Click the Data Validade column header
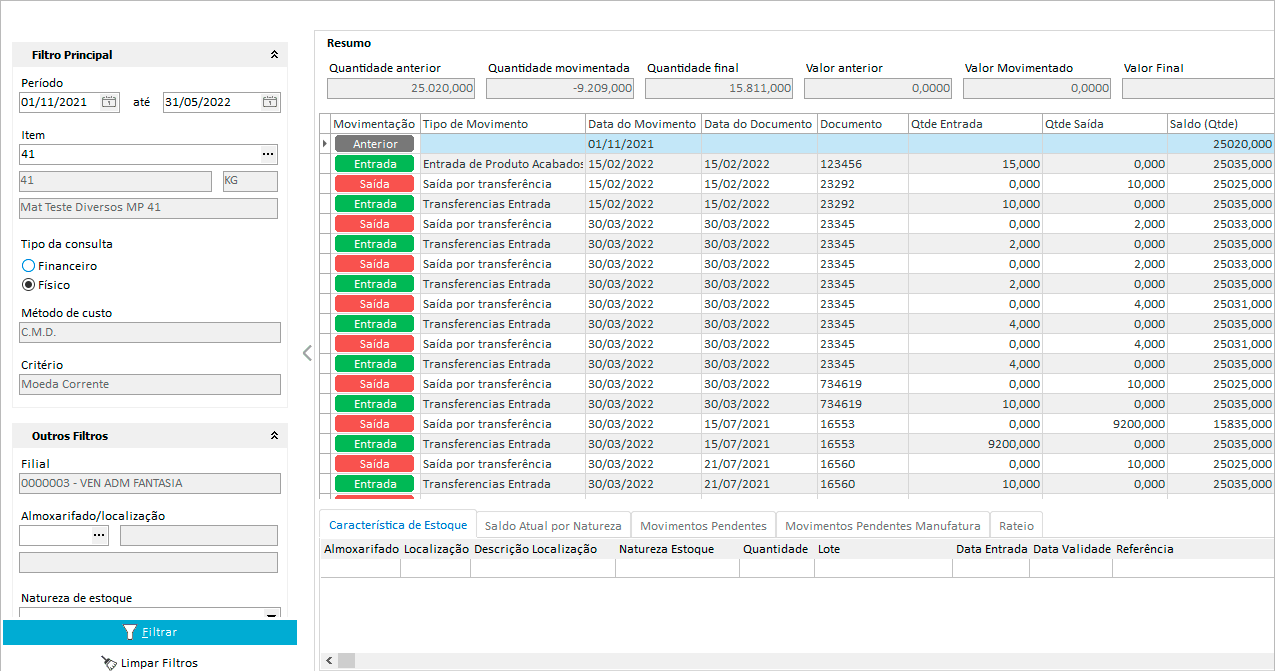Viewport: 1275px width, 671px height. (x=1072, y=549)
